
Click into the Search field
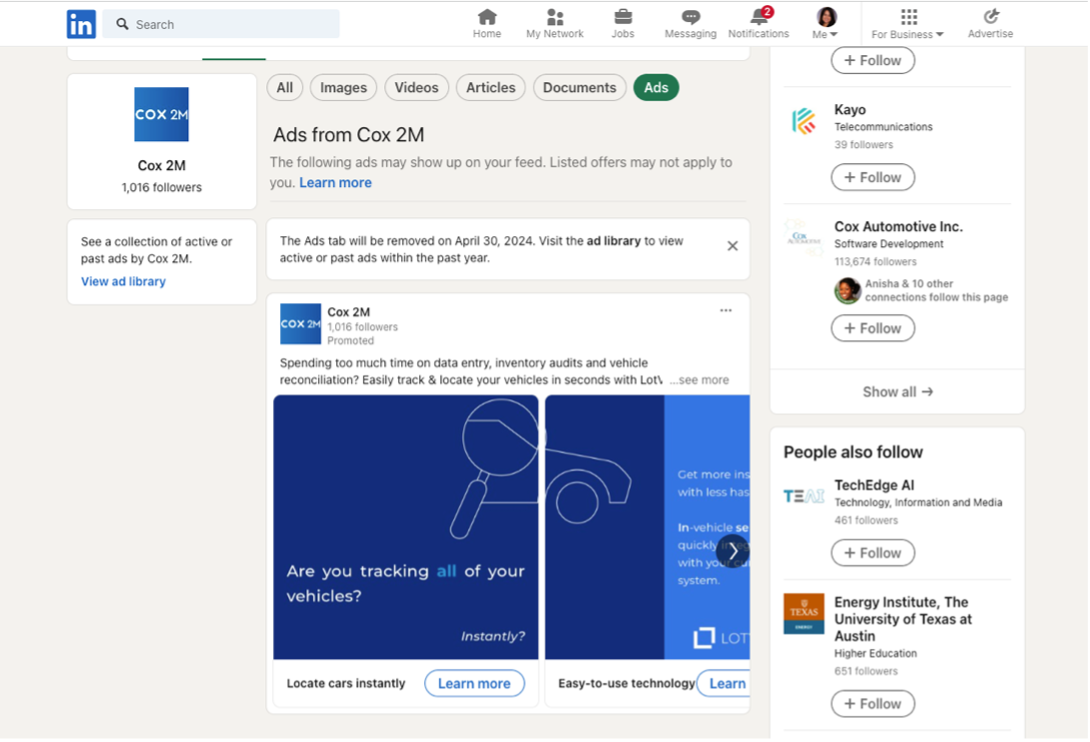click(x=221, y=24)
